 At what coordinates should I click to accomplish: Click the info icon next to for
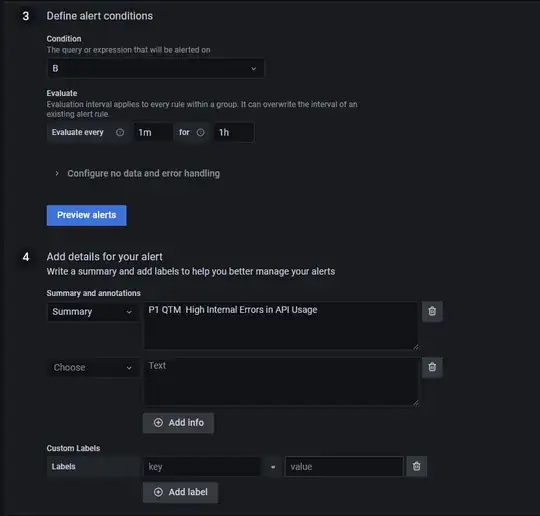click(200, 132)
